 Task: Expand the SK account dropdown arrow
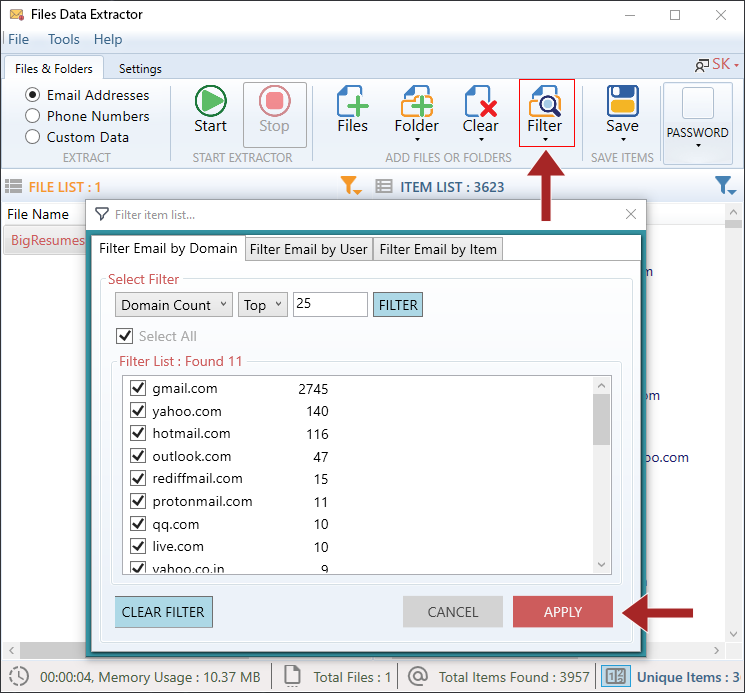[x=736, y=65]
